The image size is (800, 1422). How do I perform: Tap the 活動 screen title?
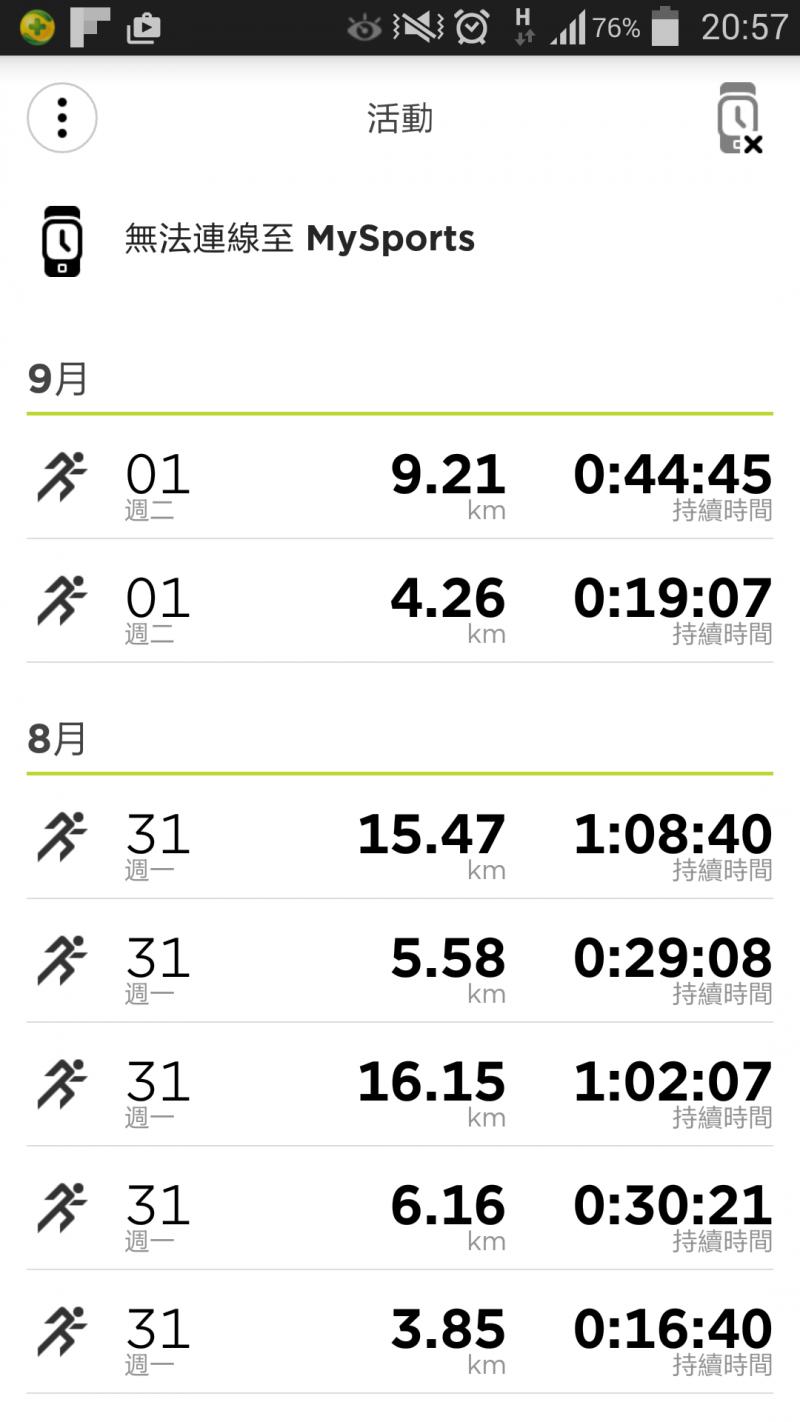point(400,119)
